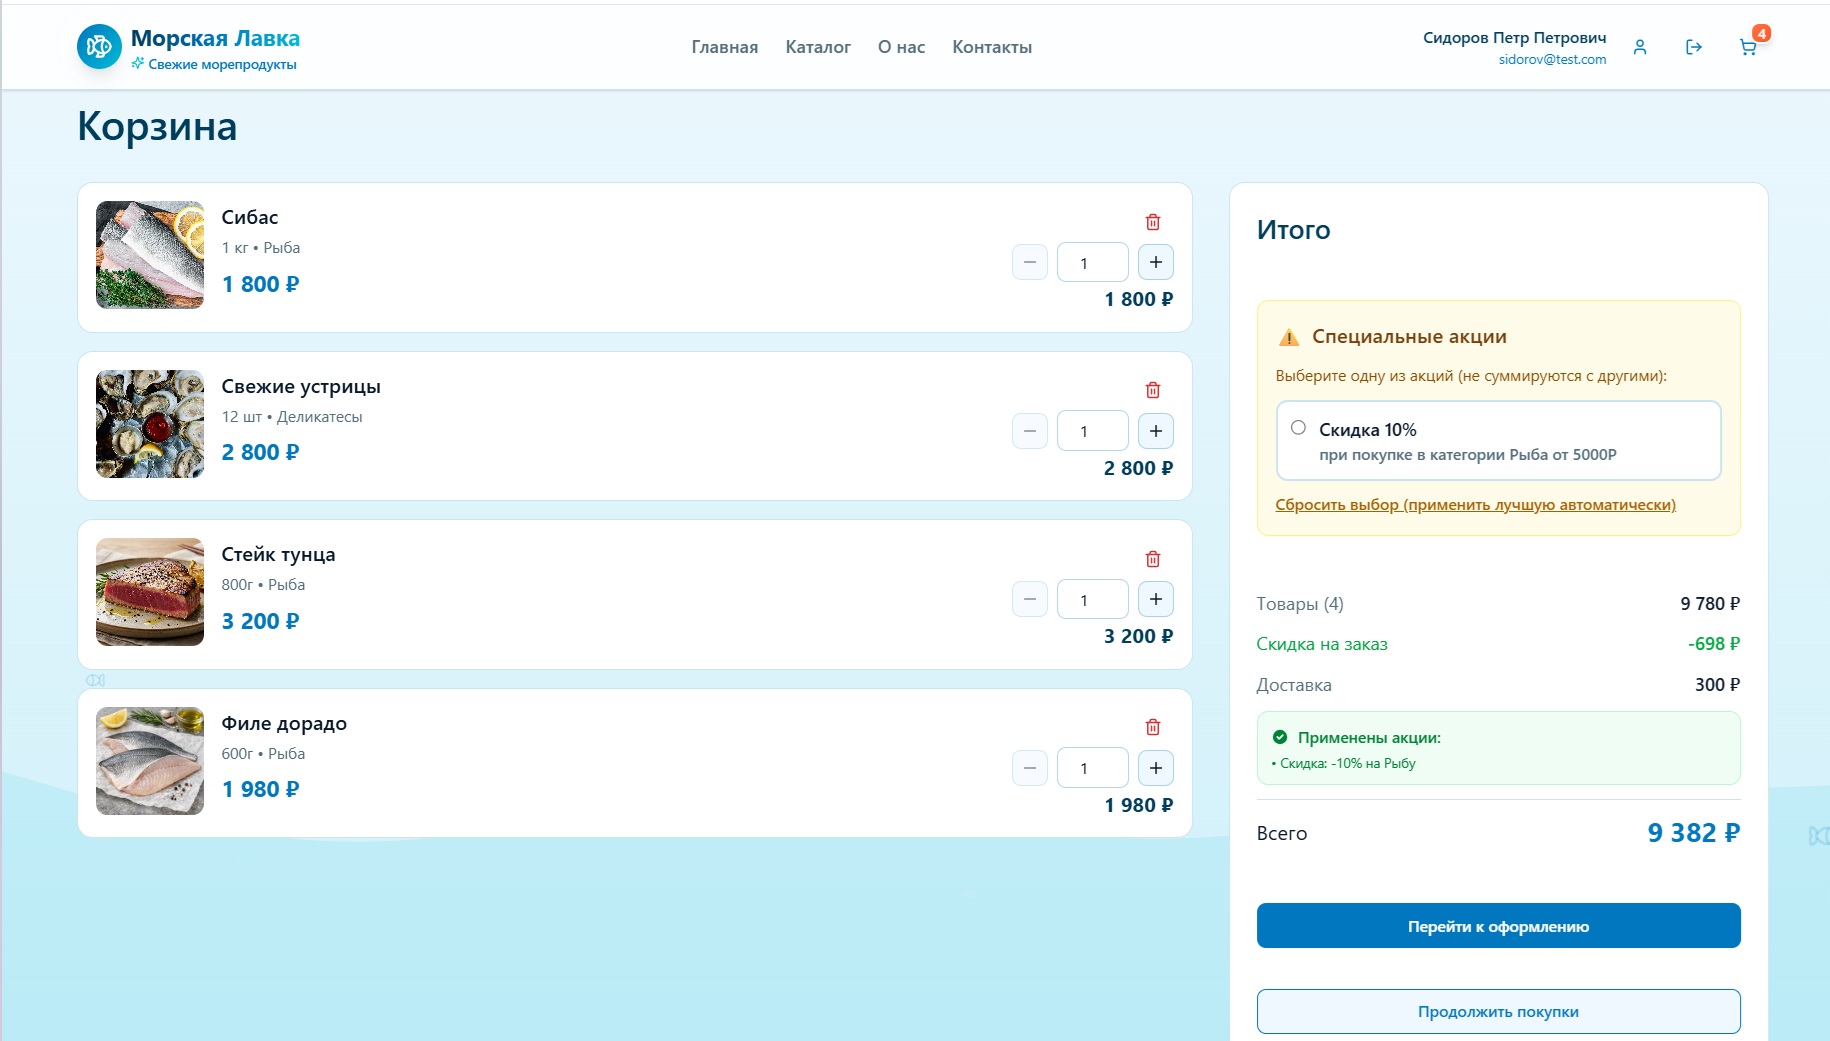Click the Товары (4) label

tap(1300, 604)
